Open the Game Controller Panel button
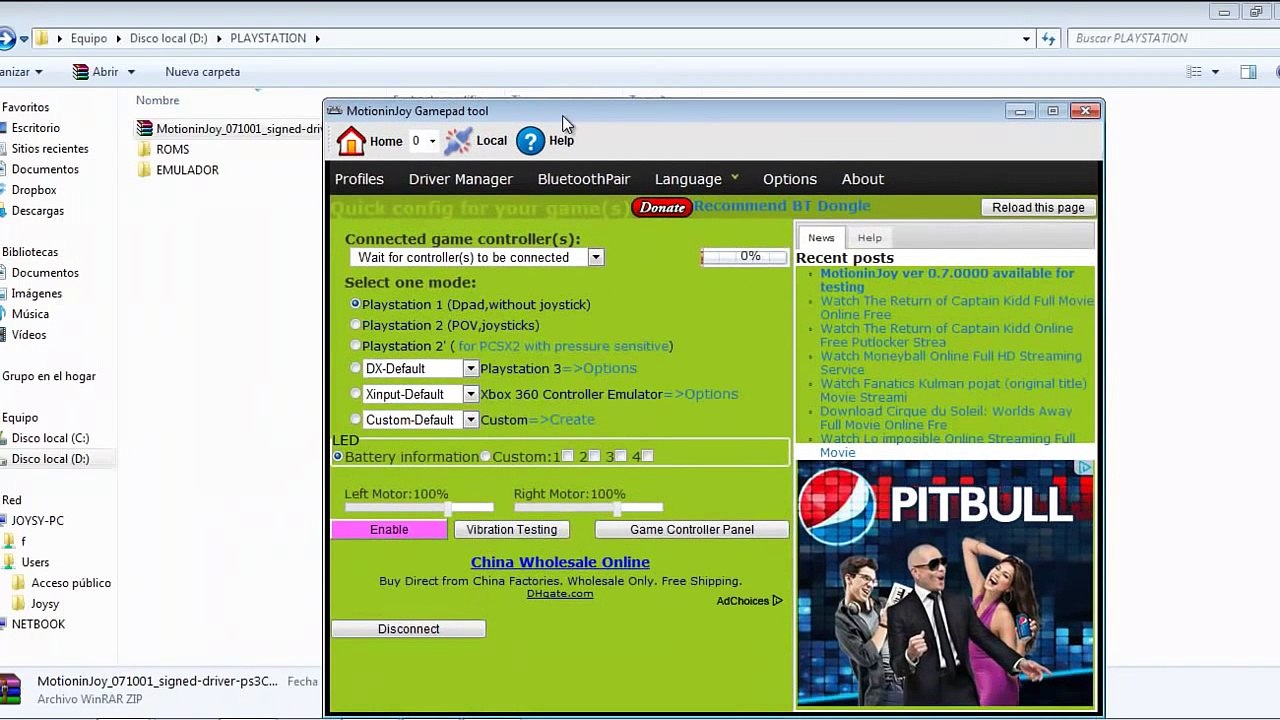 [x=692, y=530]
